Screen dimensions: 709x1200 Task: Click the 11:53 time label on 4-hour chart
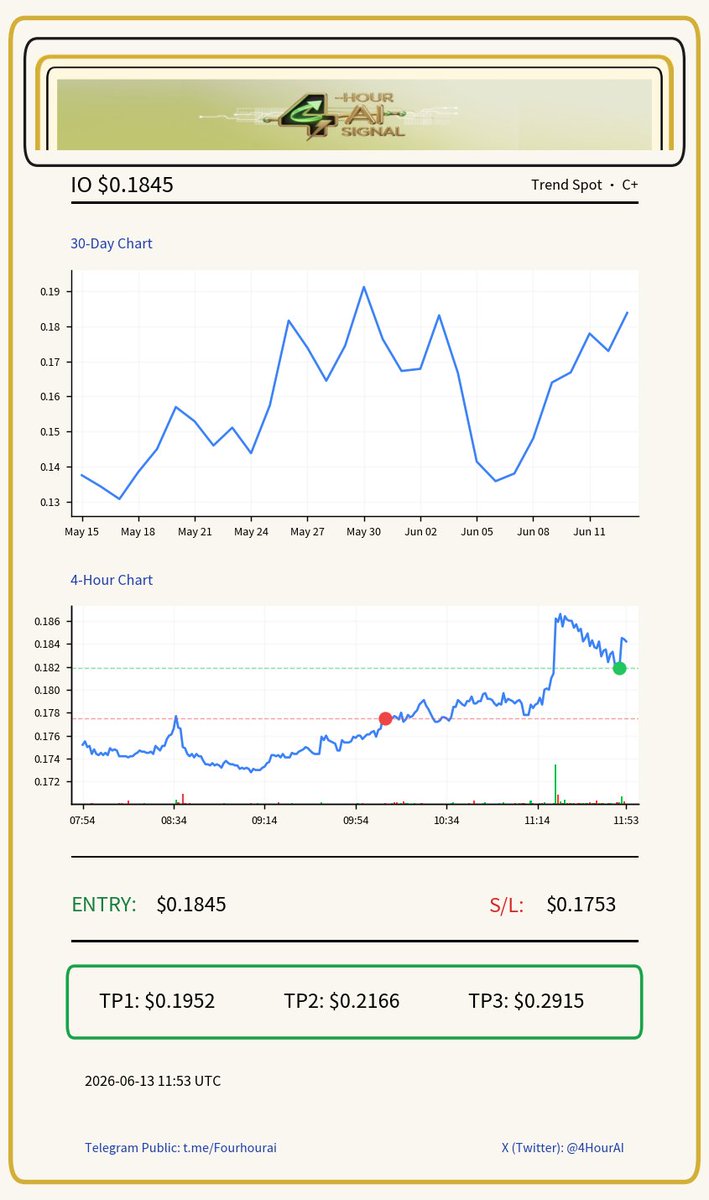click(626, 820)
